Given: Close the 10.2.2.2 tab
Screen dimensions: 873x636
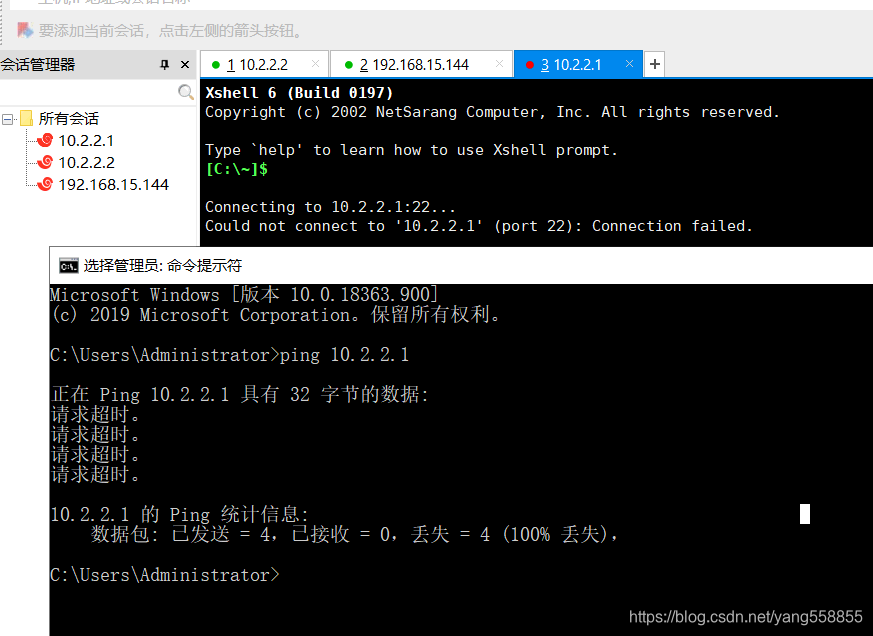Looking at the screenshot, I should 315,63.
